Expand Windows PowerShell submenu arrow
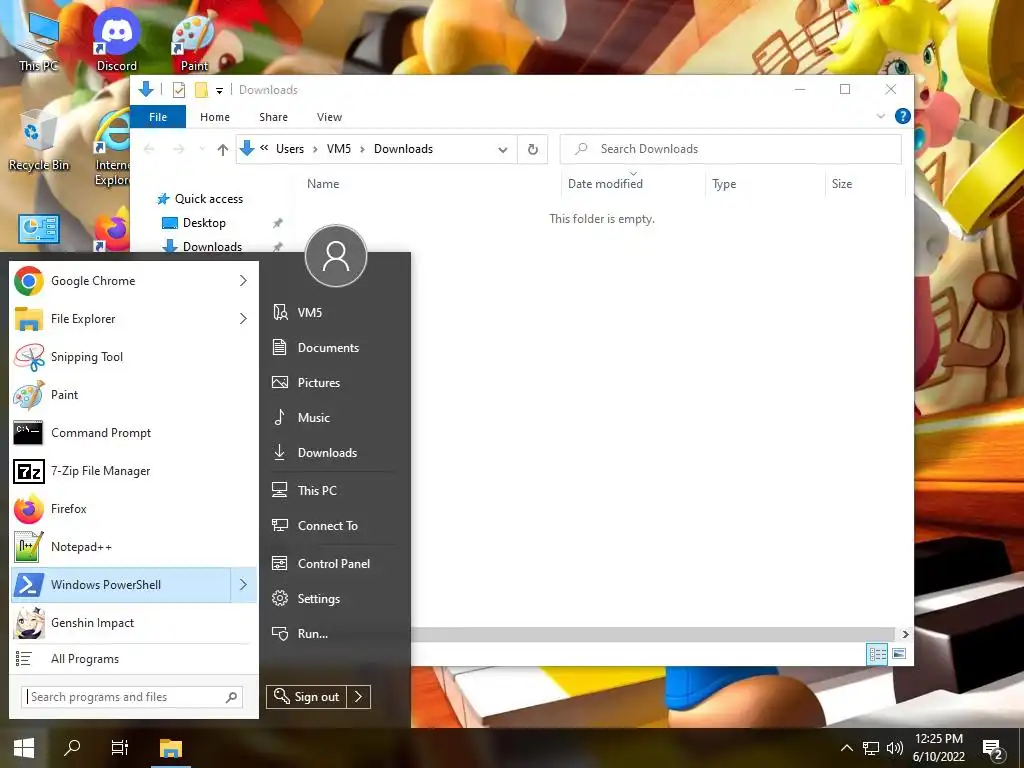Screen dimensions: 1024x768 click(244, 584)
